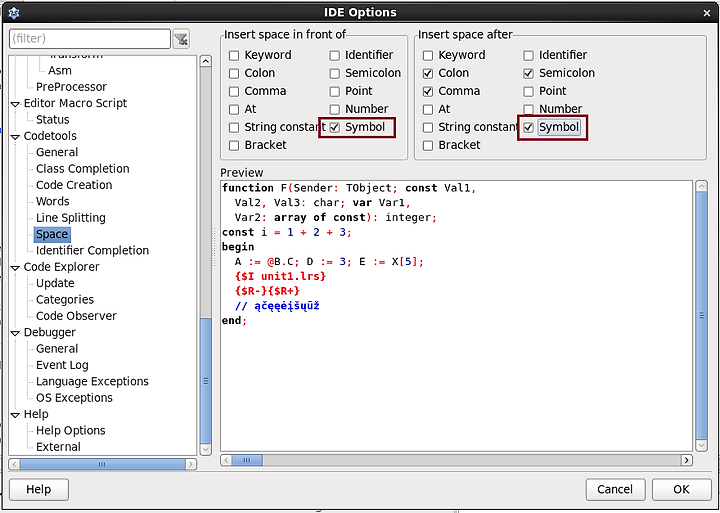Image resolution: width=720 pixels, height=513 pixels.
Task: Confirm with the OK button
Action: (x=681, y=490)
